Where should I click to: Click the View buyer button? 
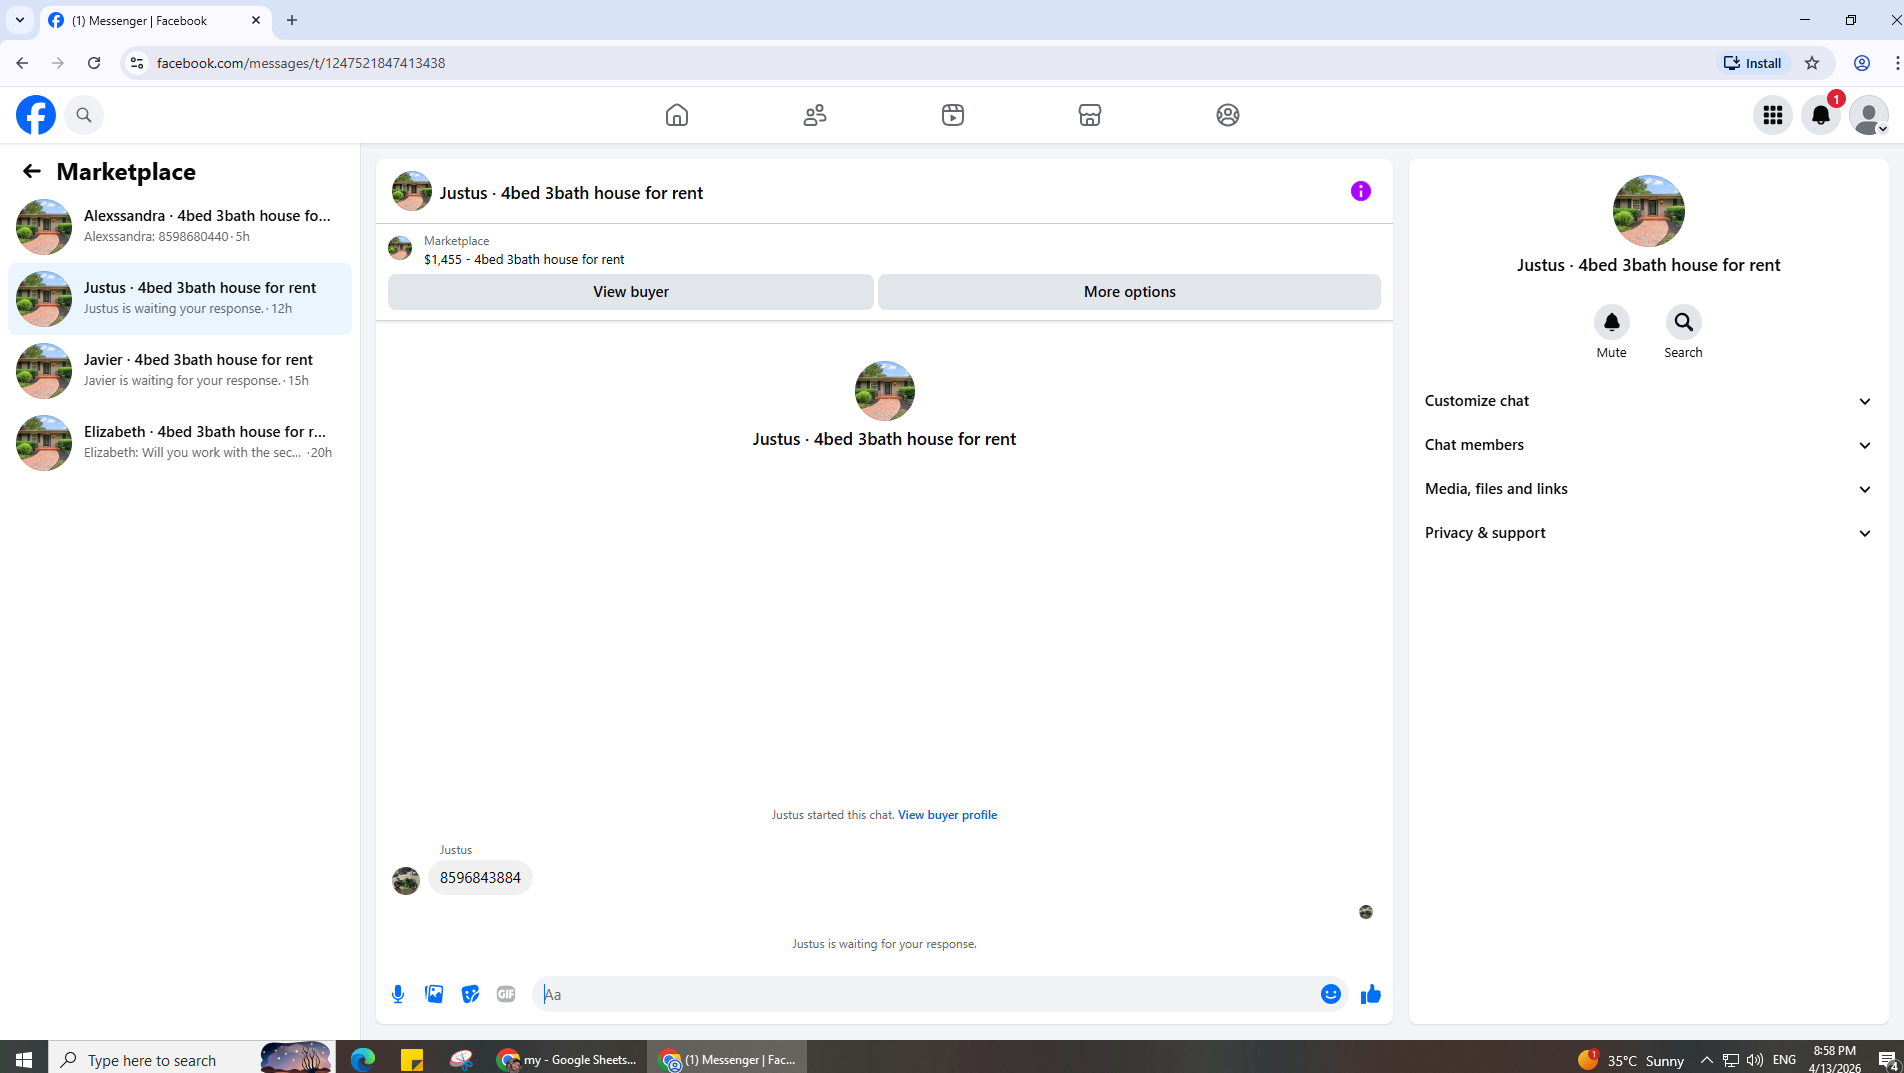631,292
